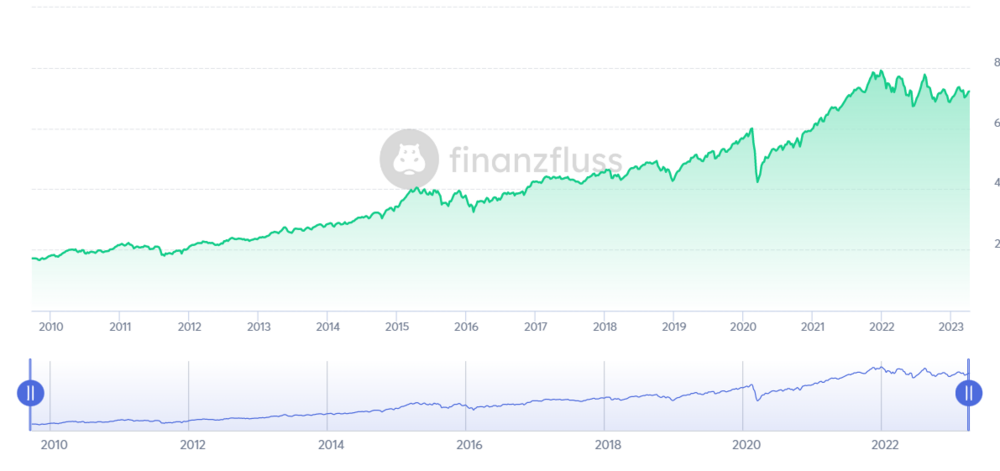Click the 2012 label on main chart axis
Screen dimensions: 1000x471
pyautogui.click(x=189, y=326)
